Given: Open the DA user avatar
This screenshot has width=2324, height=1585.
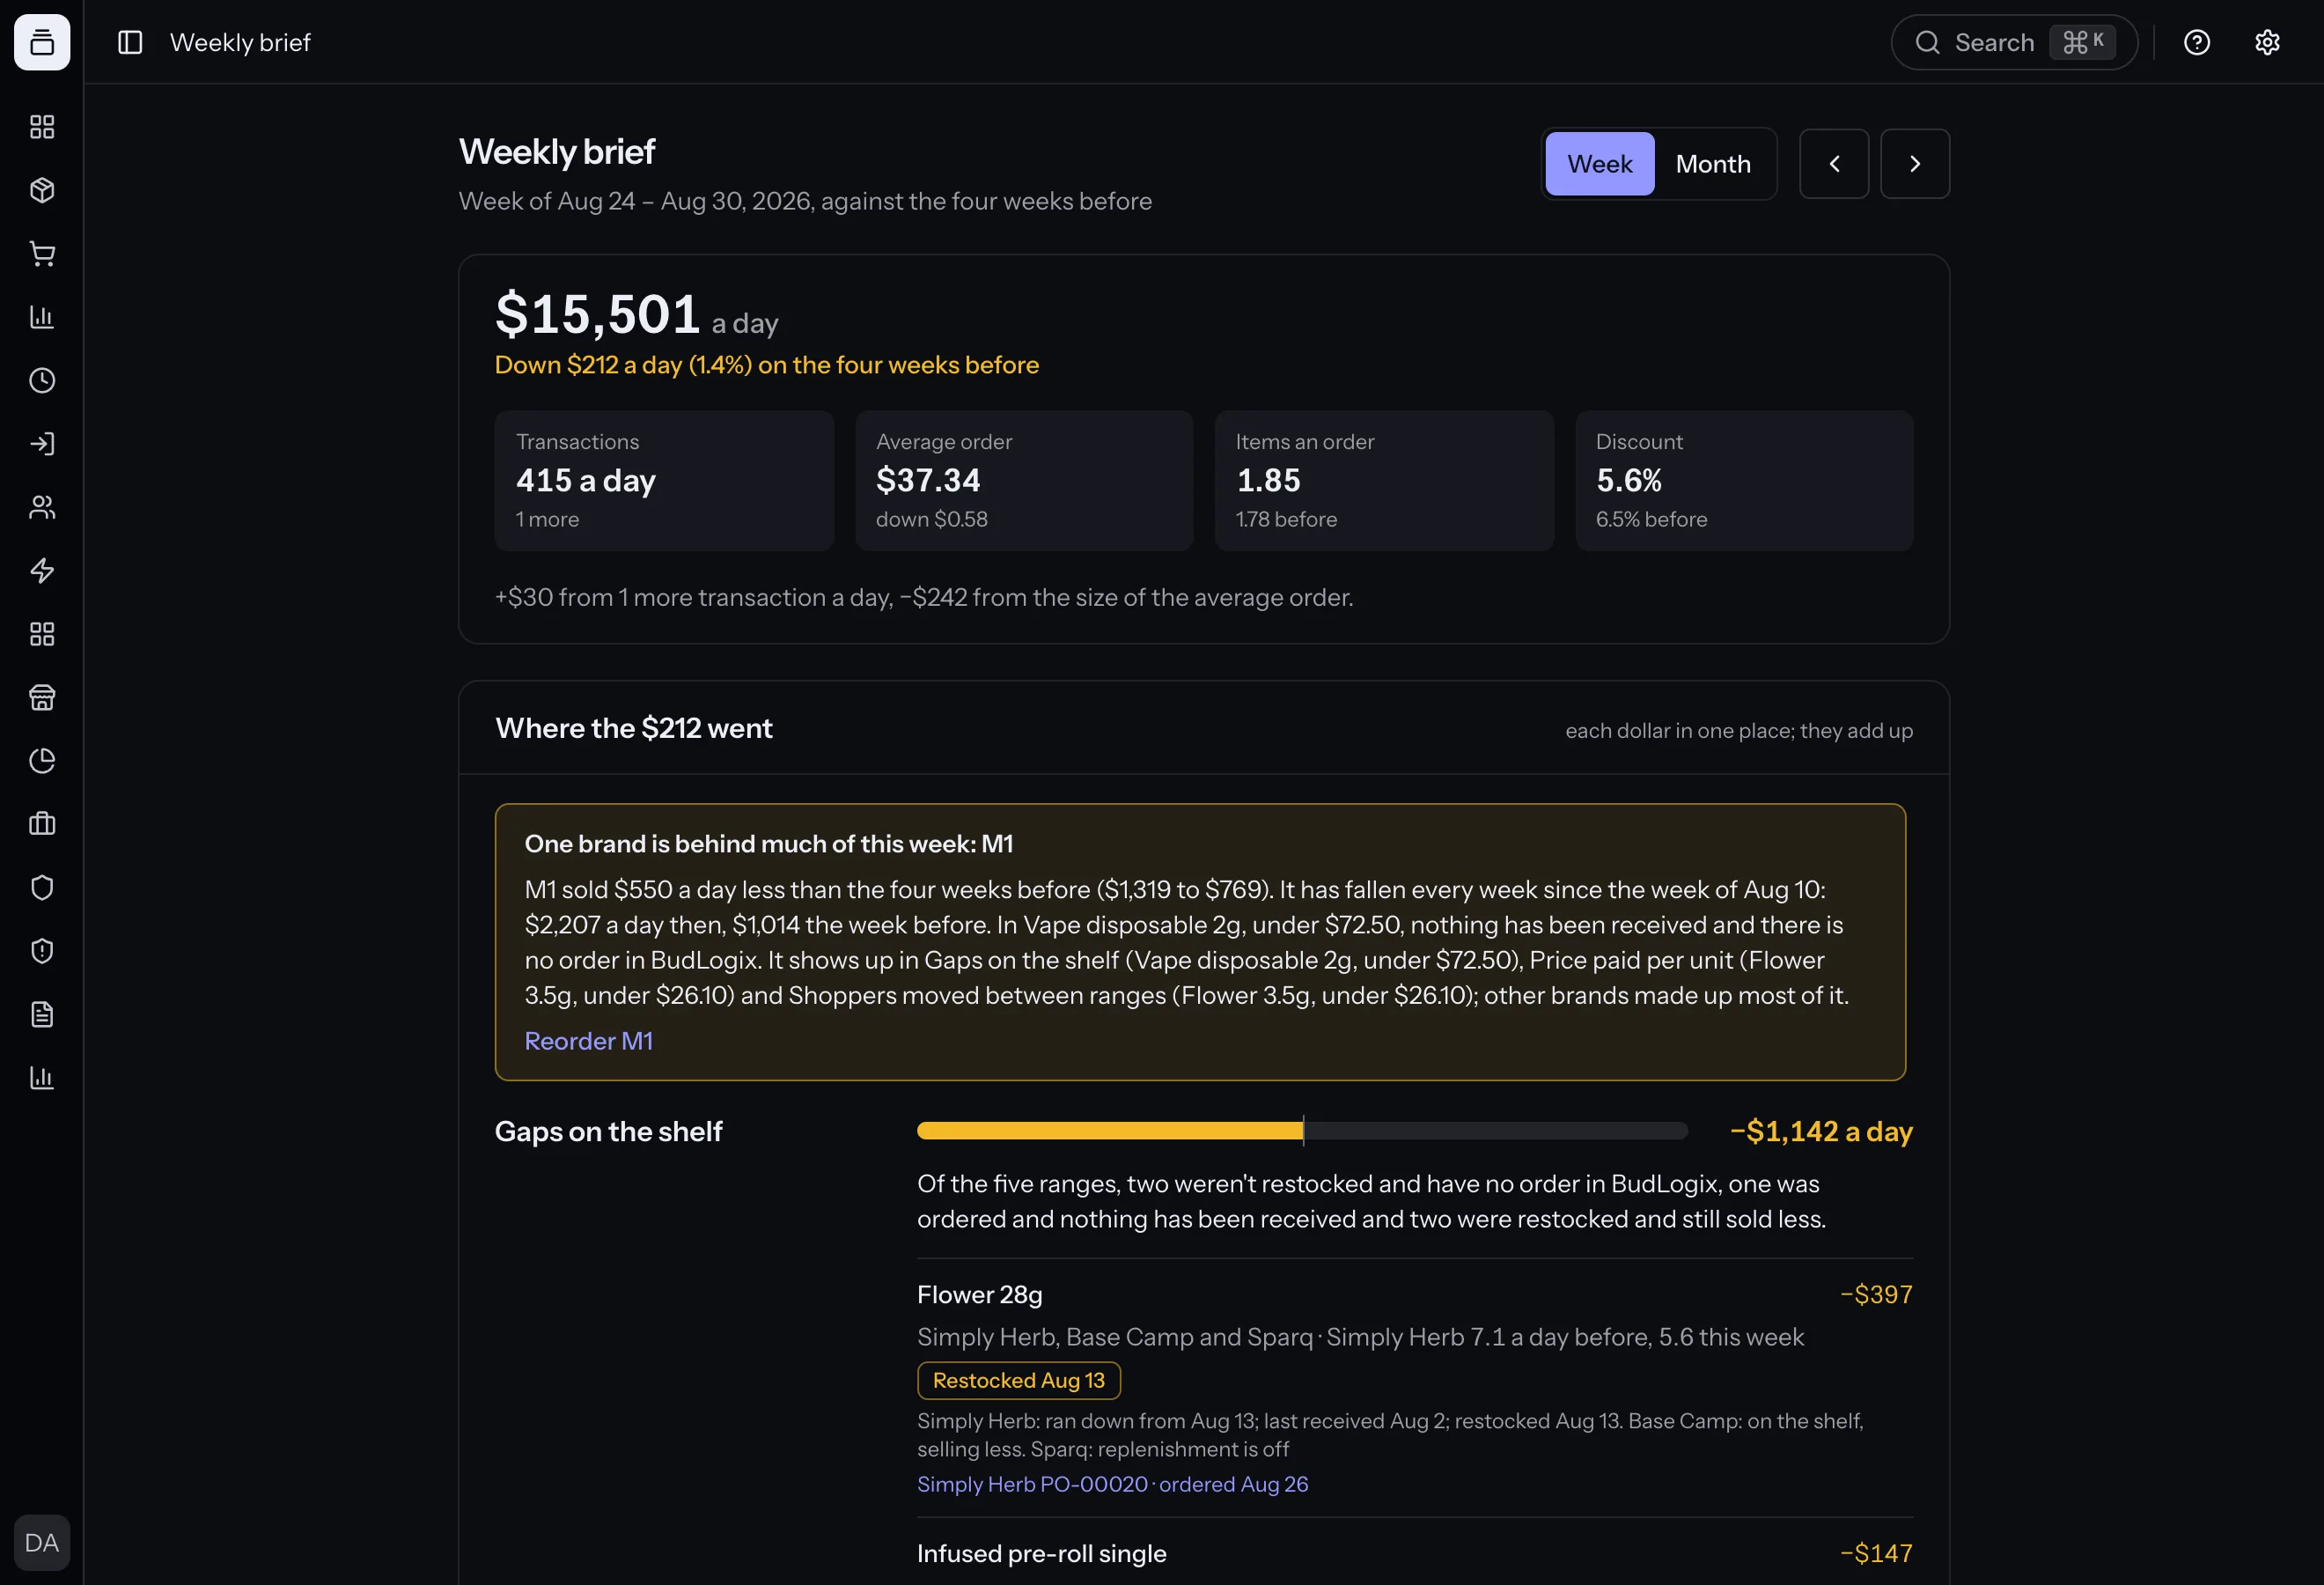Looking at the screenshot, I should click(x=42, y=1543).
